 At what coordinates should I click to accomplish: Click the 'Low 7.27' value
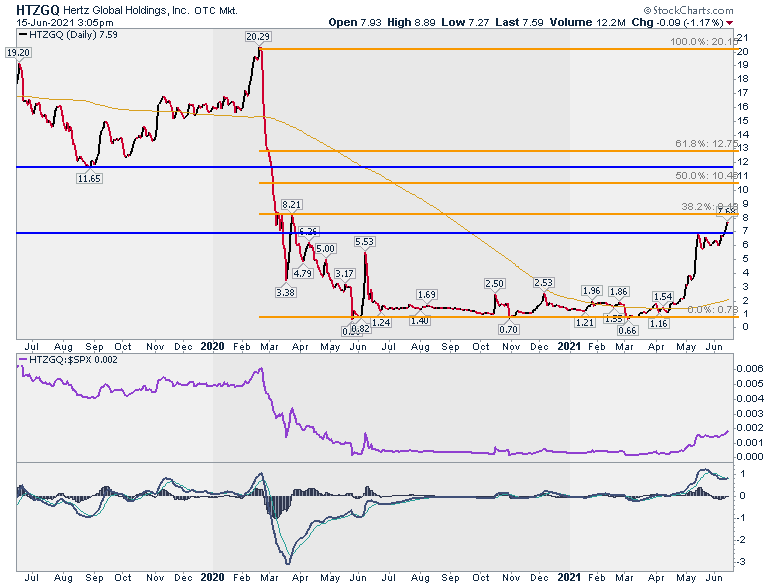tap(465, 22)
